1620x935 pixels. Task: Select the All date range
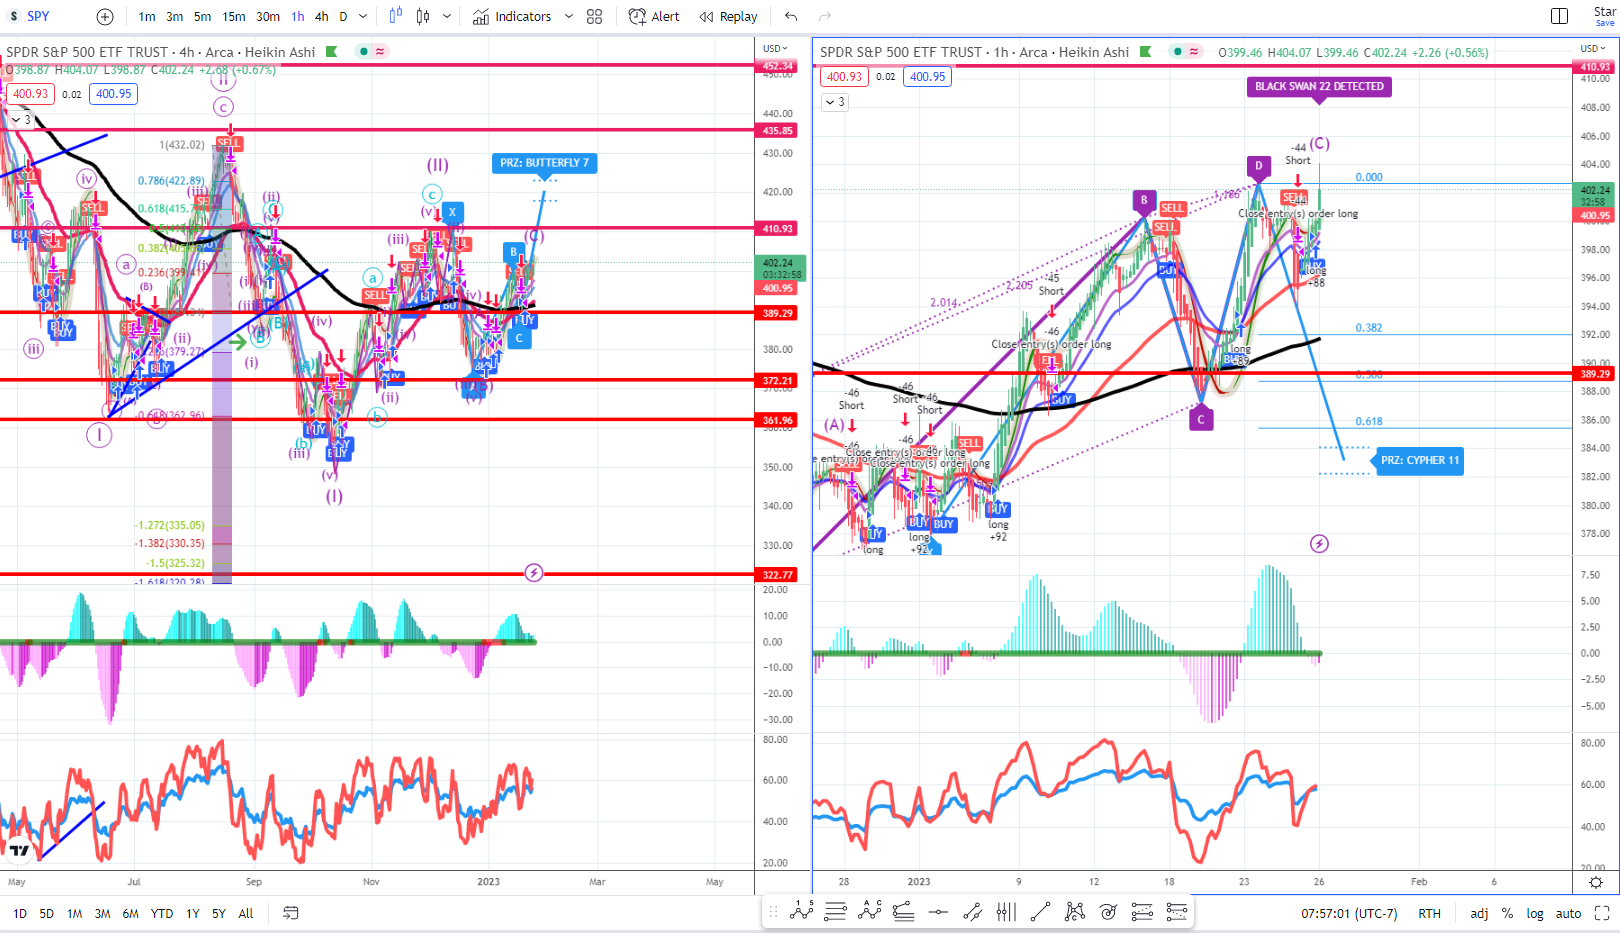(246, 914)
